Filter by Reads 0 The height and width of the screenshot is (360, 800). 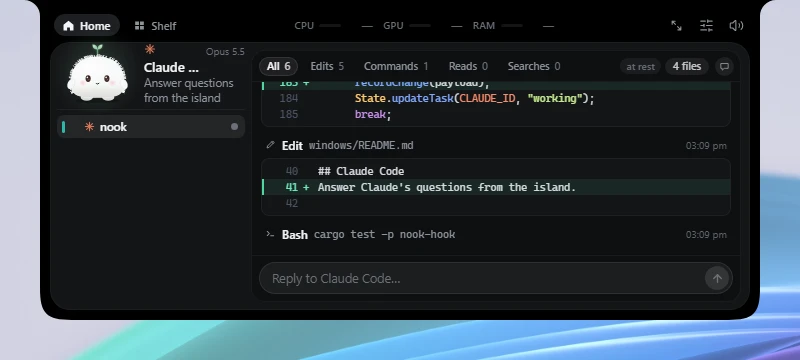tap(468, 66)
